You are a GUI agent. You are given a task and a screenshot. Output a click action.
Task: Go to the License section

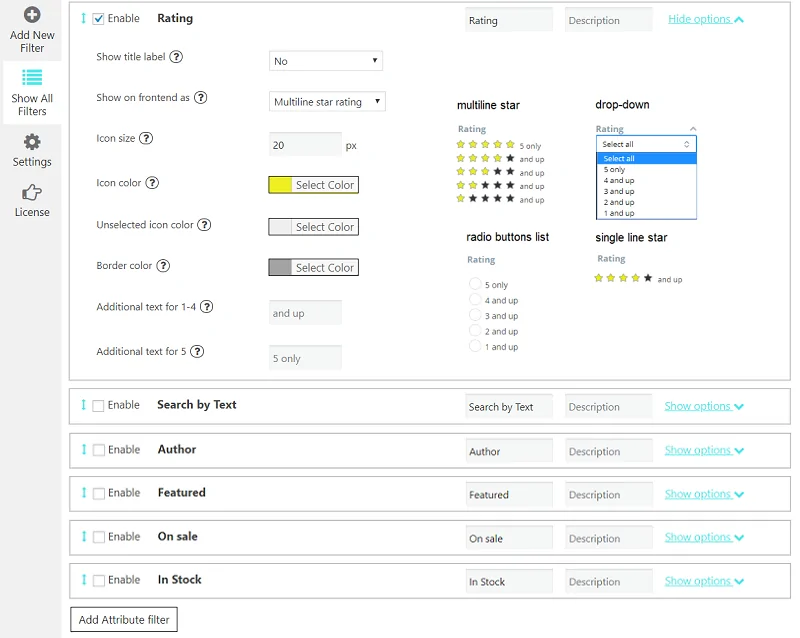pos(32,192)
